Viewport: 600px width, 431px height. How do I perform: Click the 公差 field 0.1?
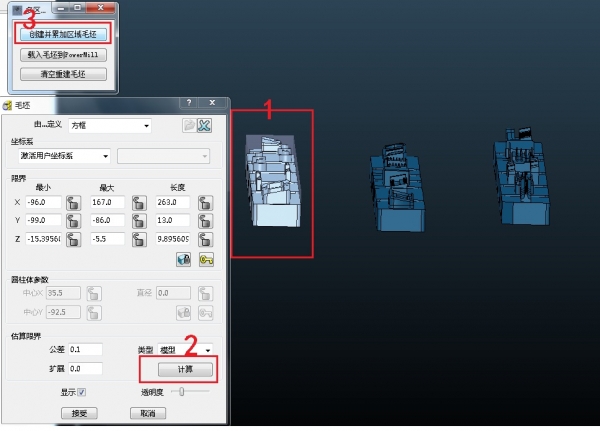pyautogui.click(x=85, y=349)
